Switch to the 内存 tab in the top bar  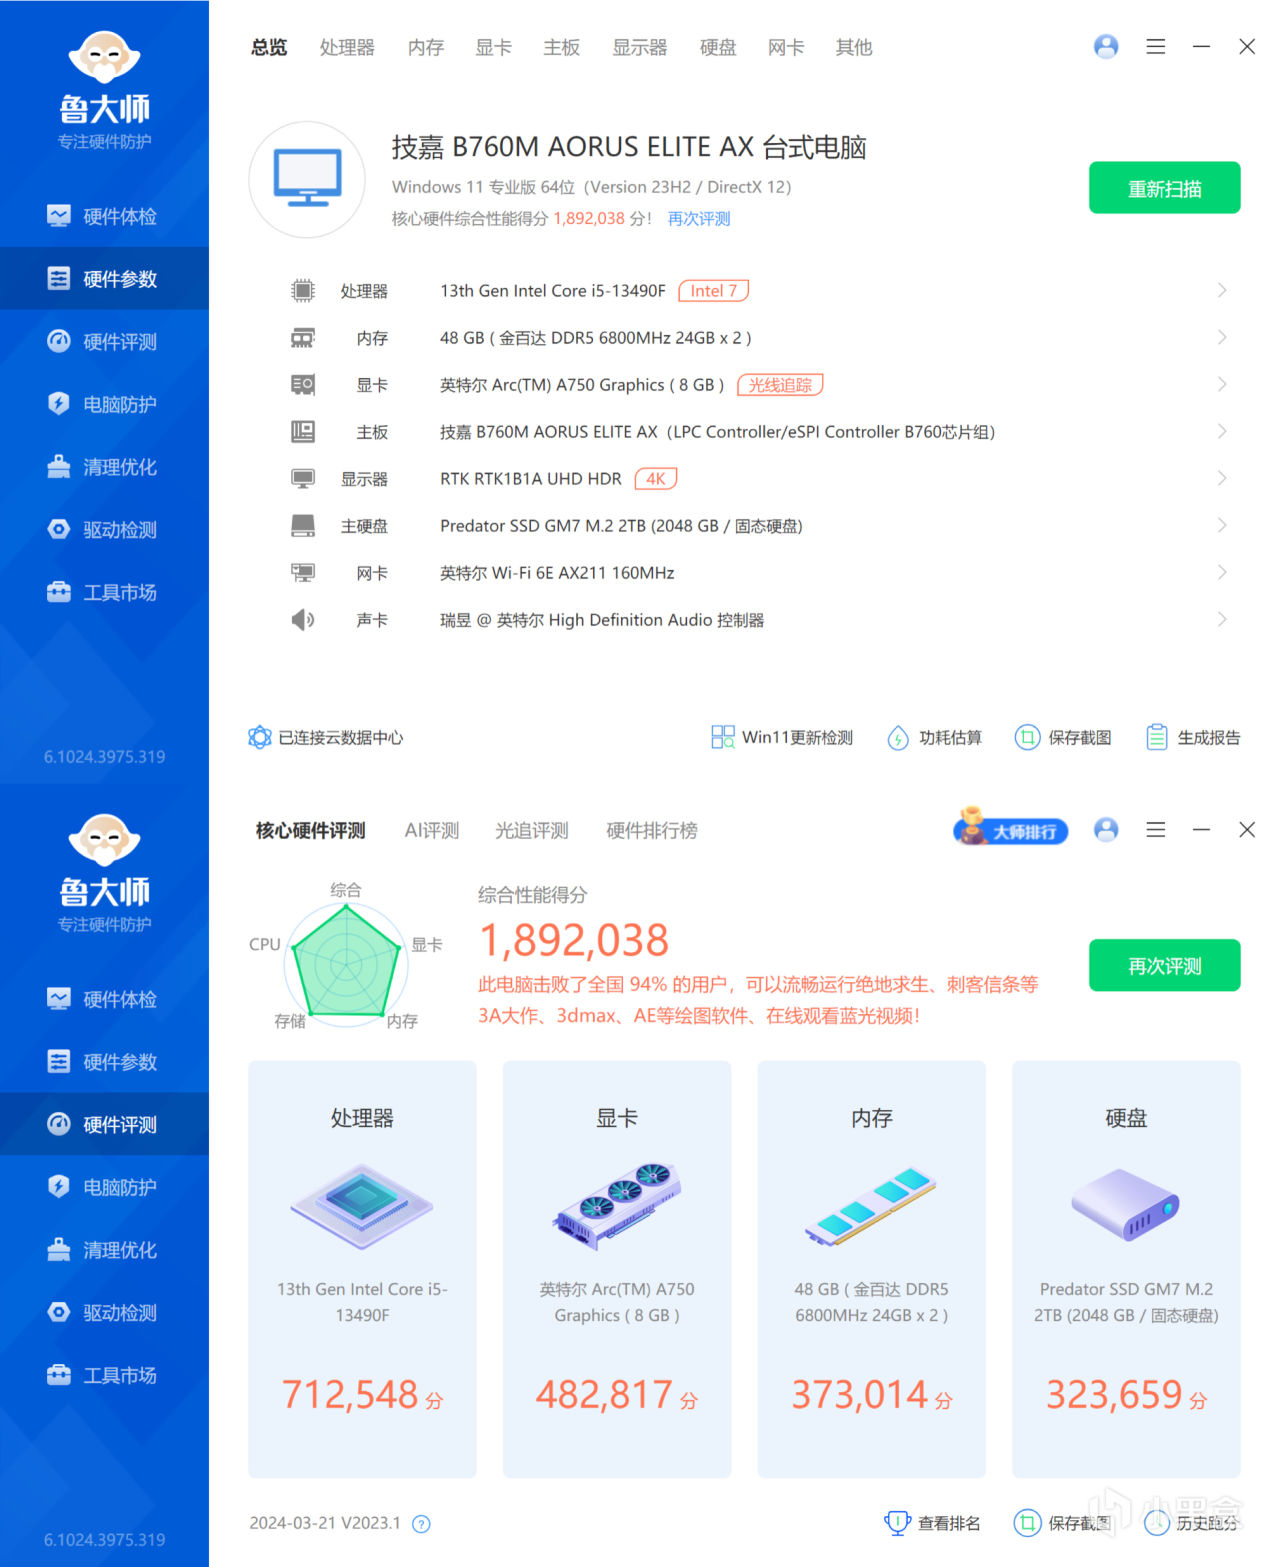[x=426, y=47]
